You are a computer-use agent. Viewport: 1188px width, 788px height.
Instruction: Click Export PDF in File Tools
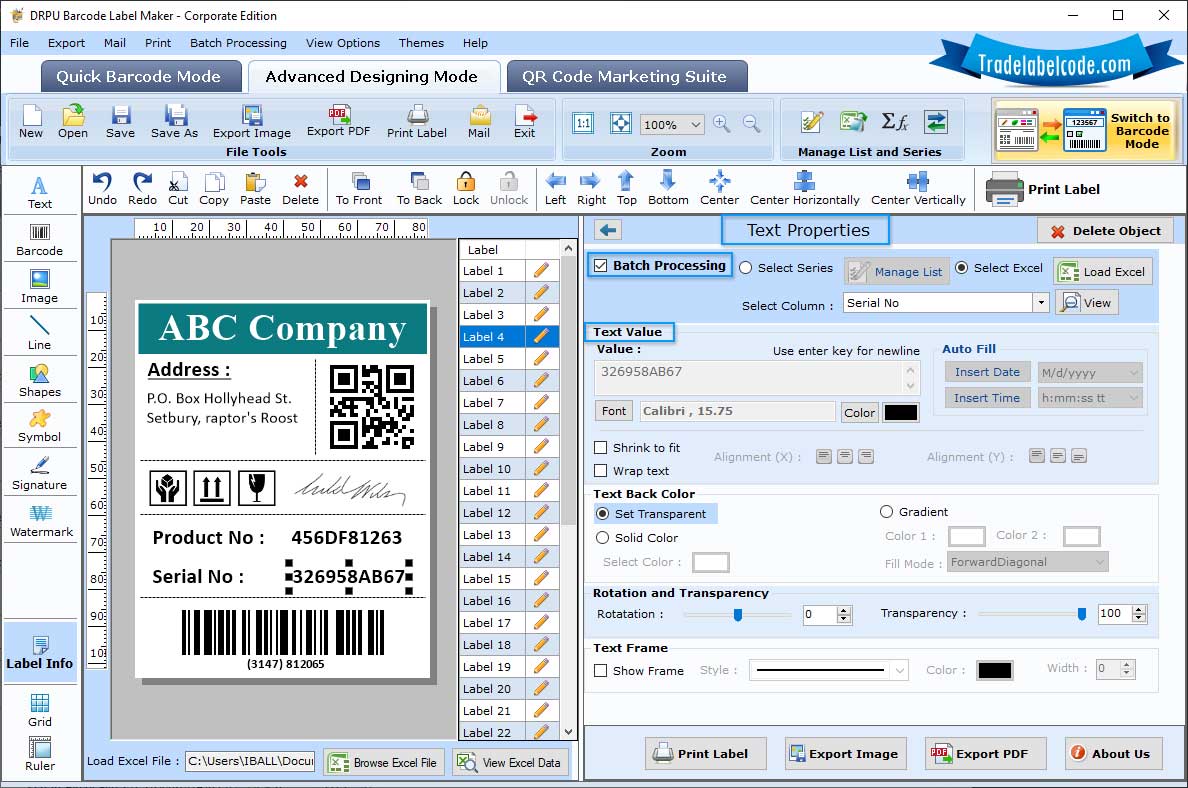338,121
